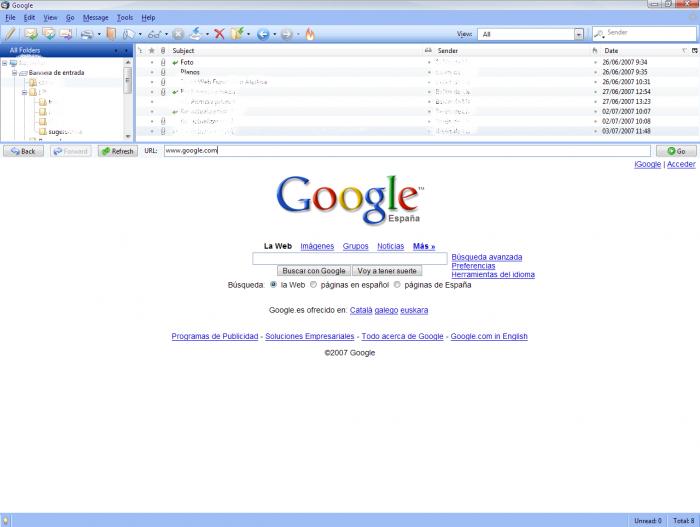Viewport: 700px width, 527px height.
Task: Open the Tools menu
Action: point(125,17)
